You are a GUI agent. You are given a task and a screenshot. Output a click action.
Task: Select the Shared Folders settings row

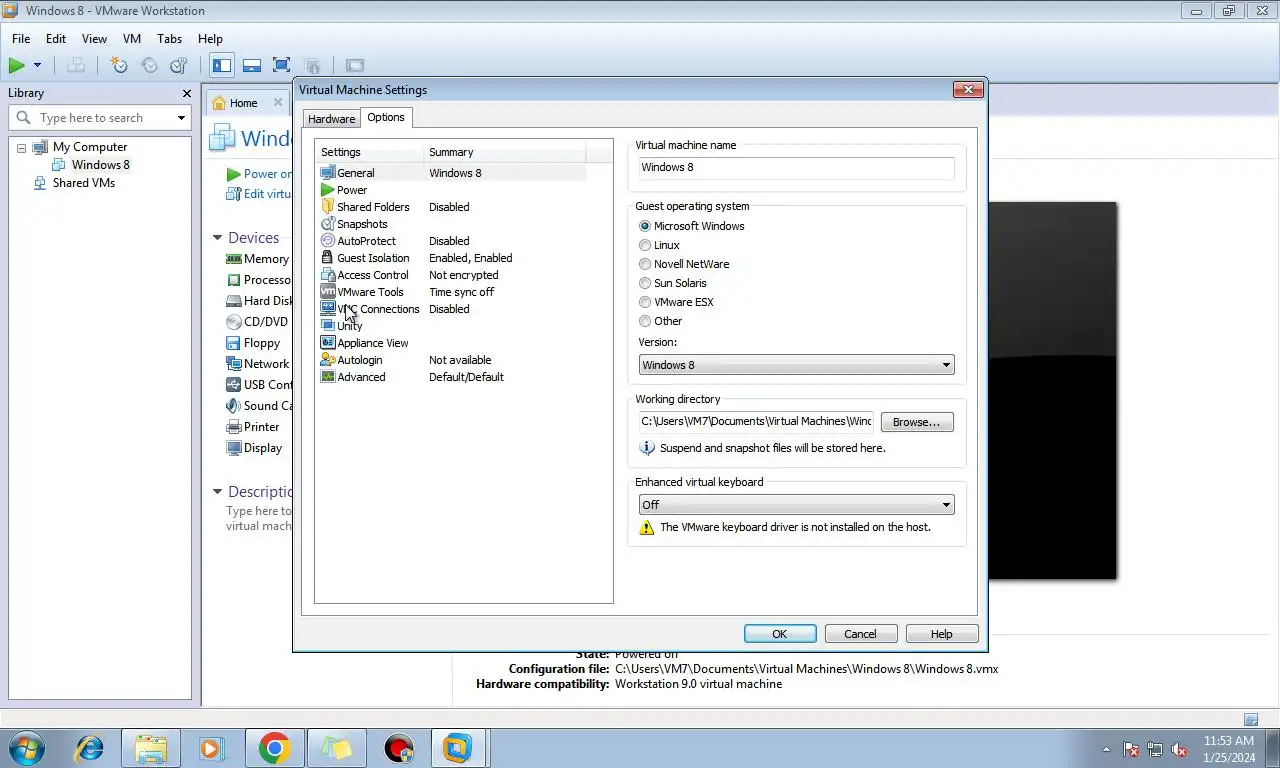point(452,207)
